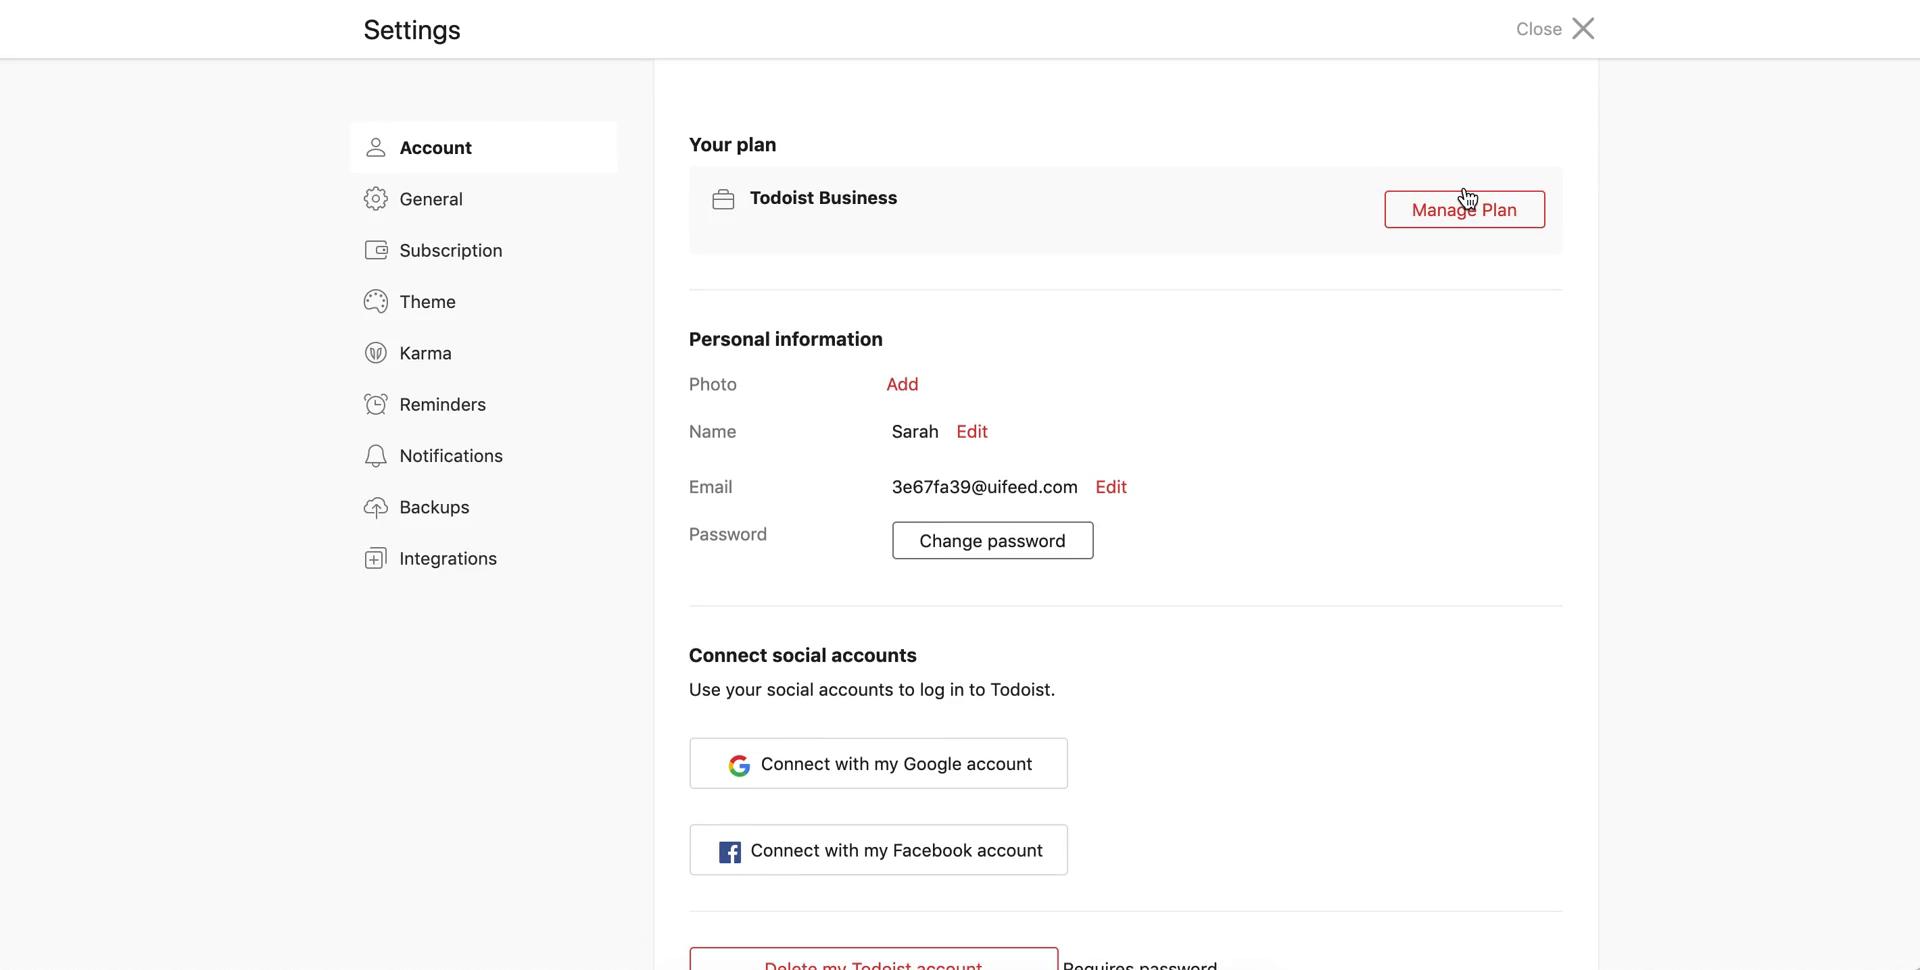Connect with my Google account

878,764
